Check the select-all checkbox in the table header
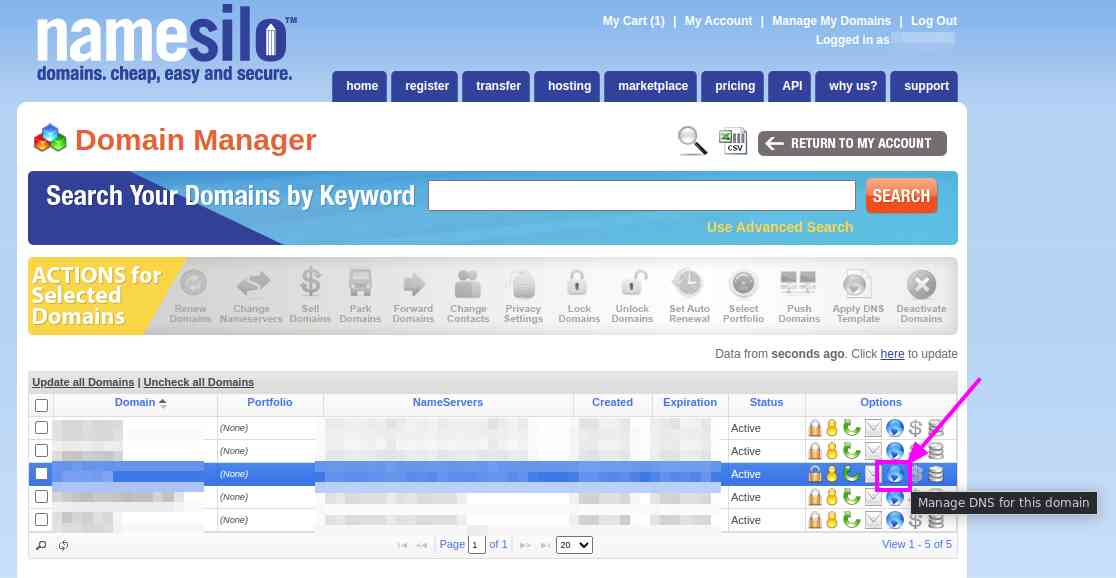The width and height of the screenshot is (1116, 578). [x=41, y=404]
